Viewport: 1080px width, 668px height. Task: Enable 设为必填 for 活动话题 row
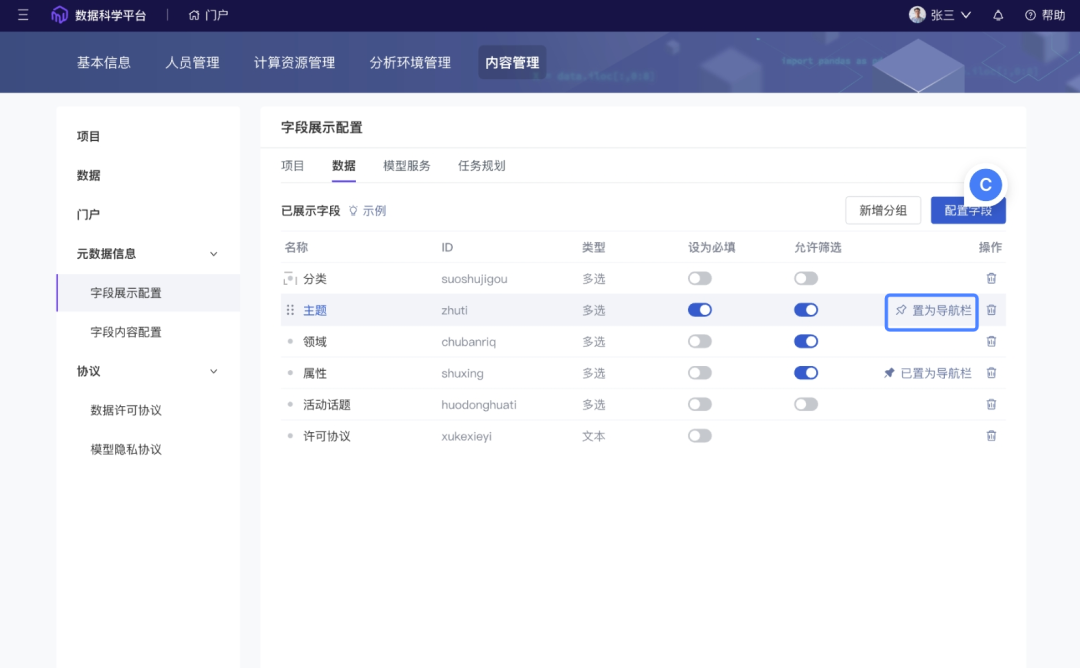[700, 405]
